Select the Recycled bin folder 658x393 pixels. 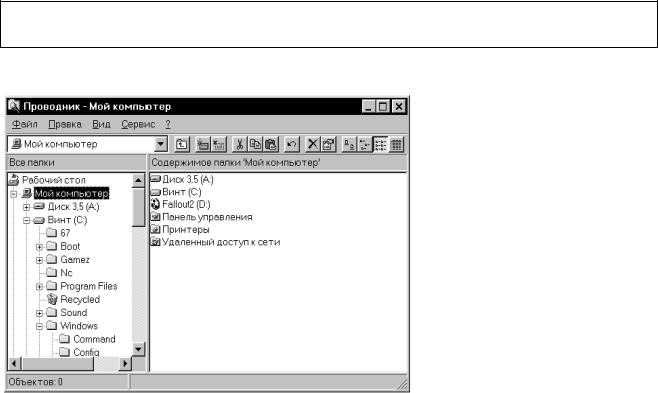pyautogui.click(x=80, y=299)
